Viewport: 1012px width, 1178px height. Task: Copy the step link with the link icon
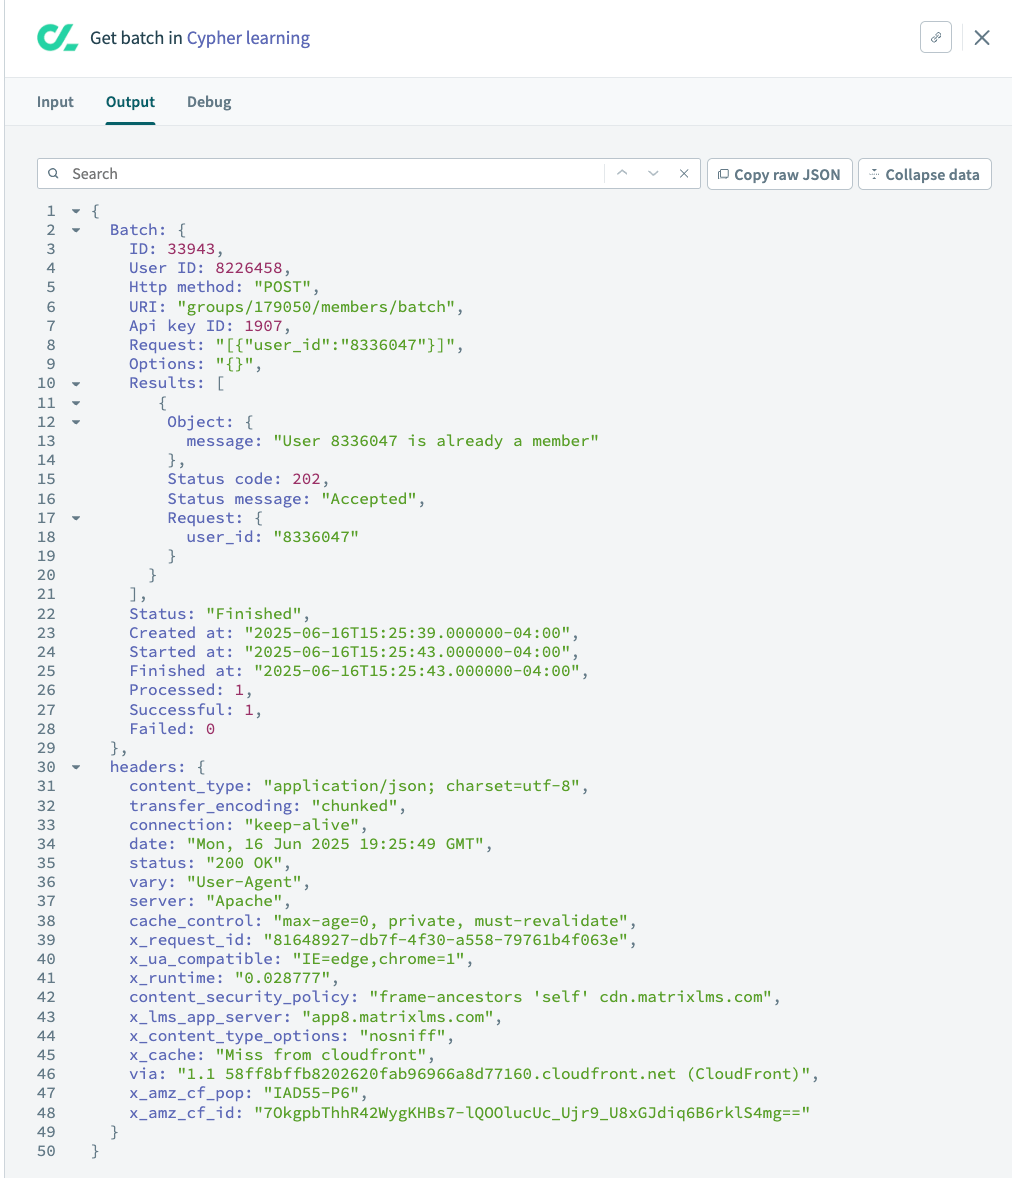935,38
